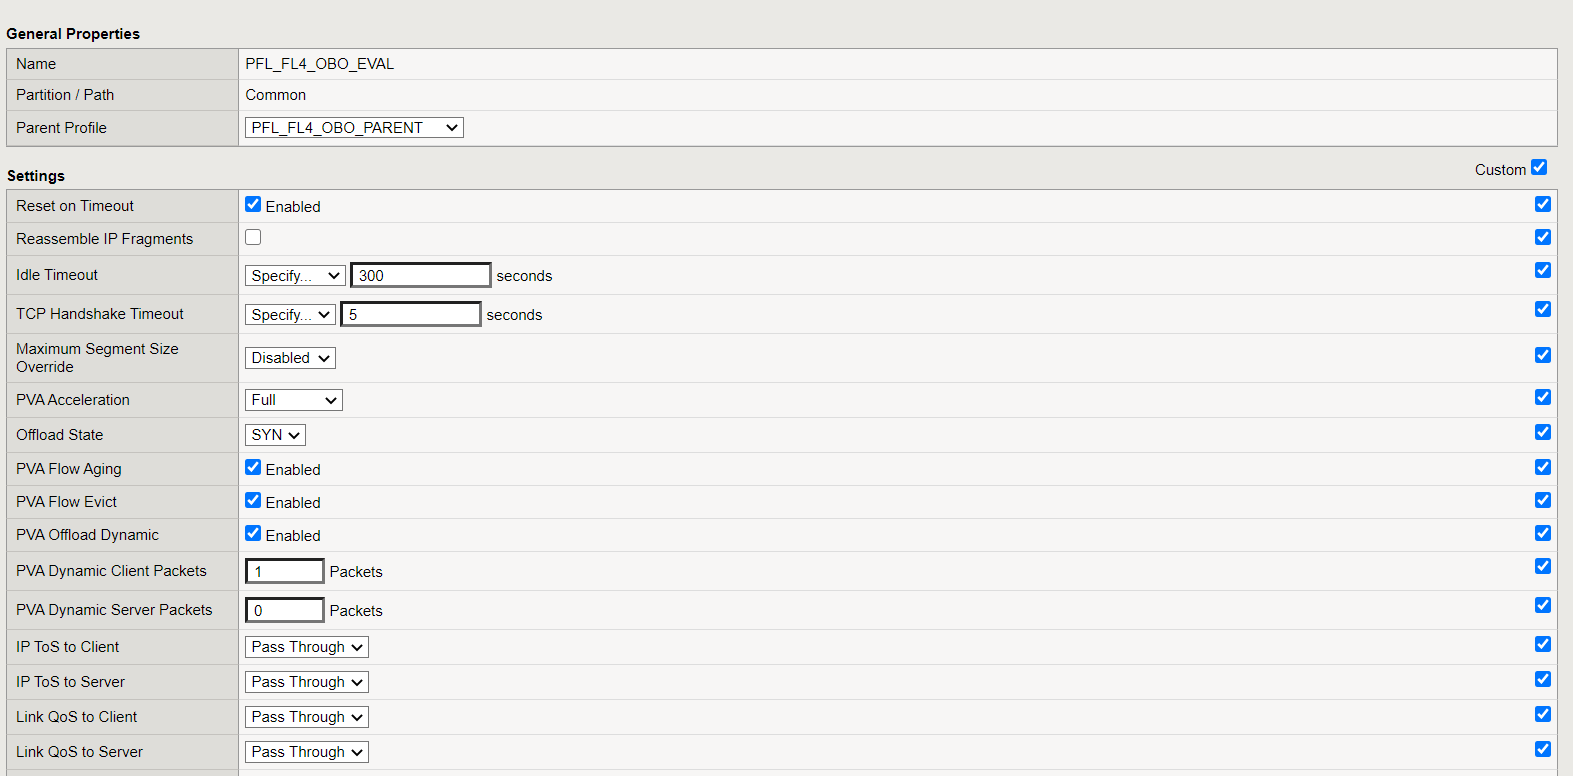
Task: Click the Settings section heading
Action: 36,176
